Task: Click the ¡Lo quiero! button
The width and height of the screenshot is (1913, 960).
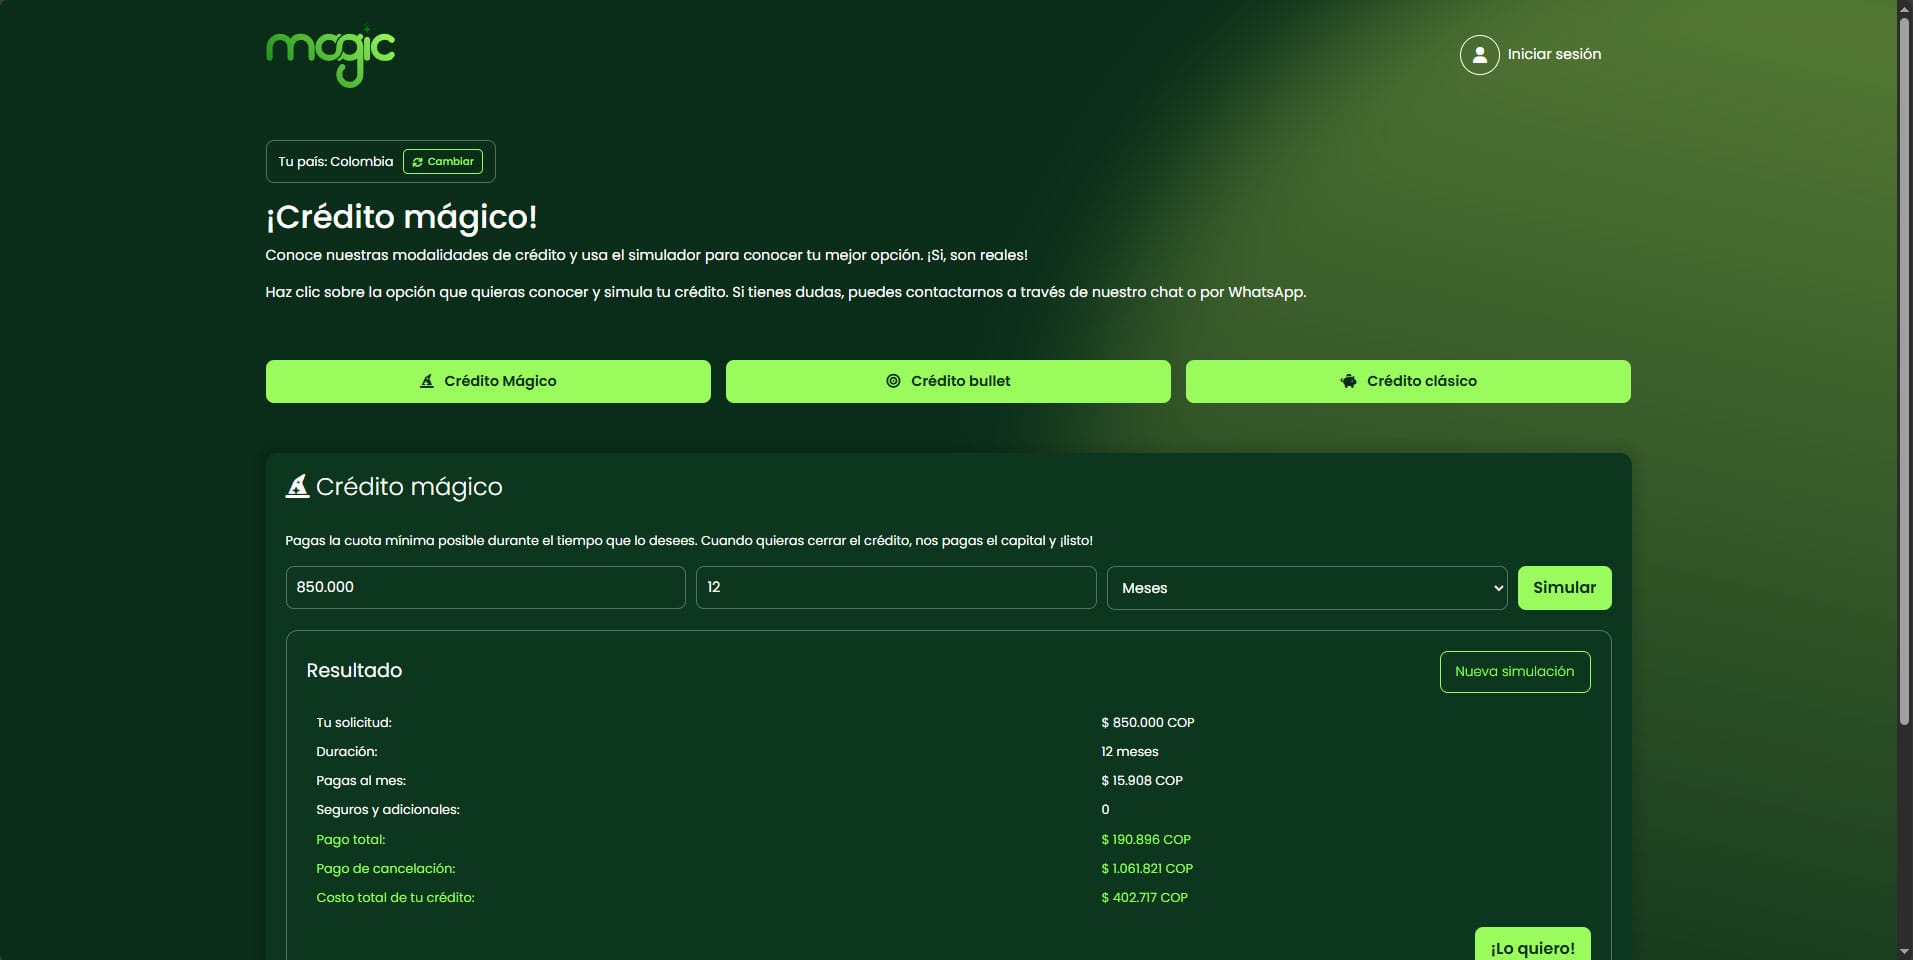Action: pyautogui.click(x=1532, y=946)
